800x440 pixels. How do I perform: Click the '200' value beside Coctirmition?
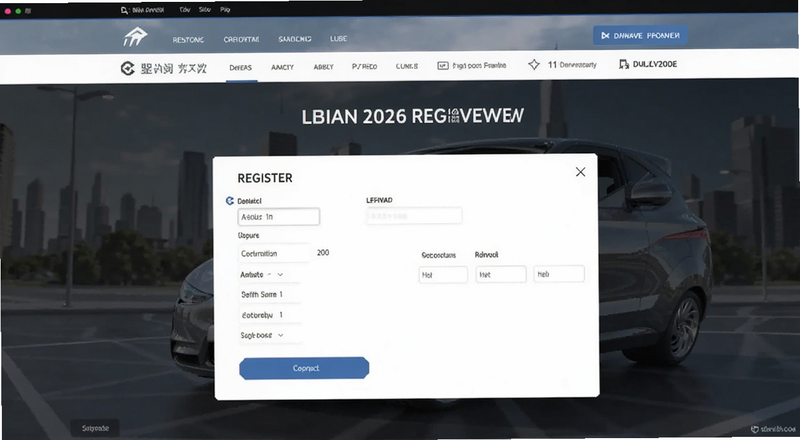(x=323, y=253)
